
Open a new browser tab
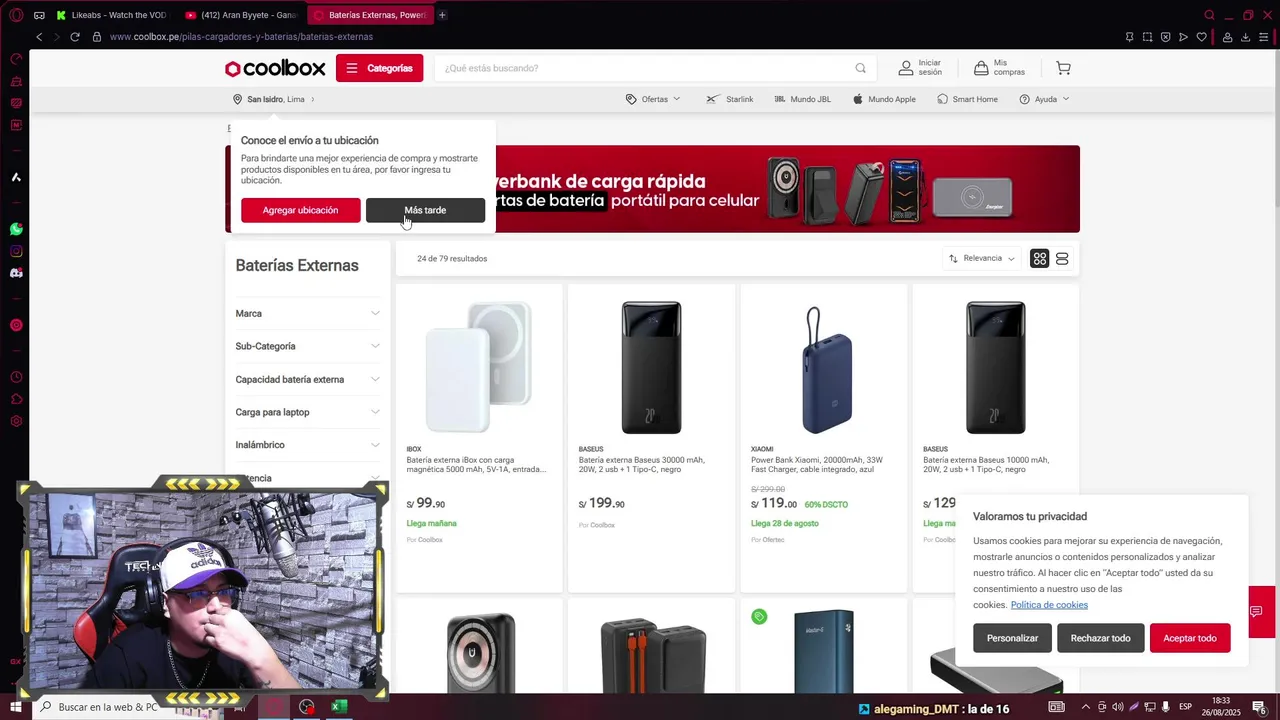coord(442,15)
